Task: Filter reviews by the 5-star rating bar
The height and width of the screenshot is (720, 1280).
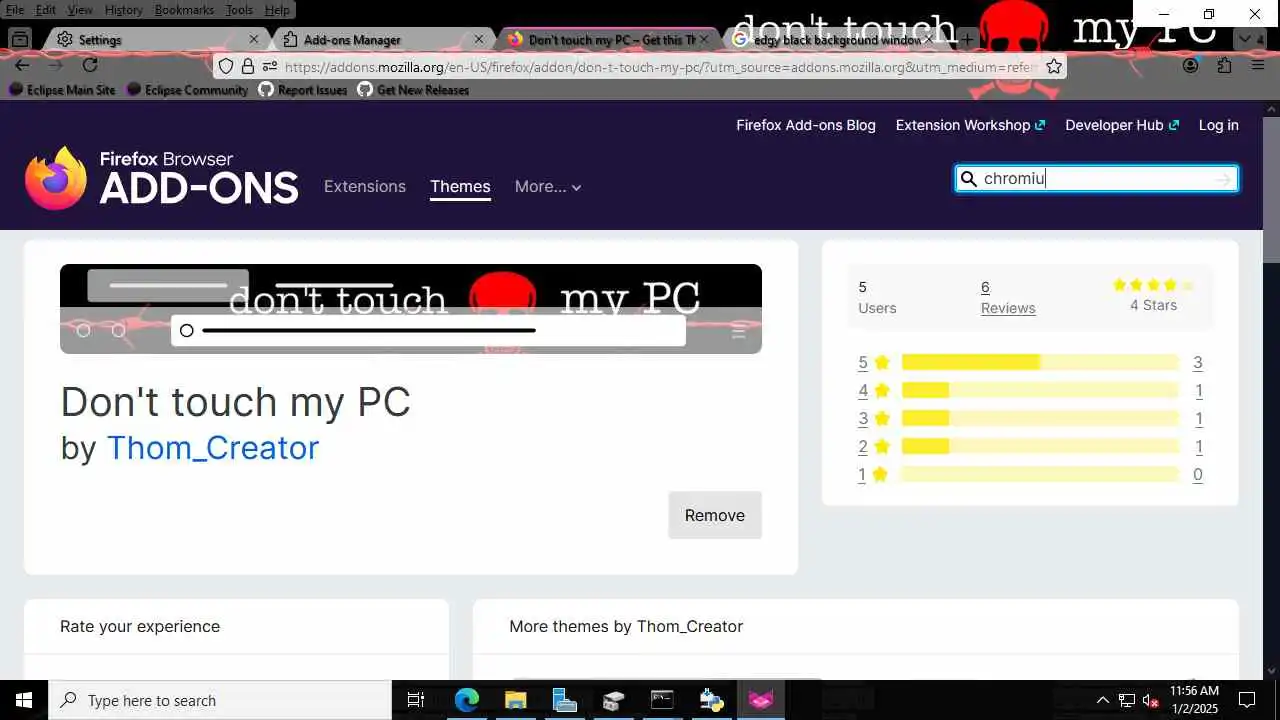Action: (x=1040, y=362)
